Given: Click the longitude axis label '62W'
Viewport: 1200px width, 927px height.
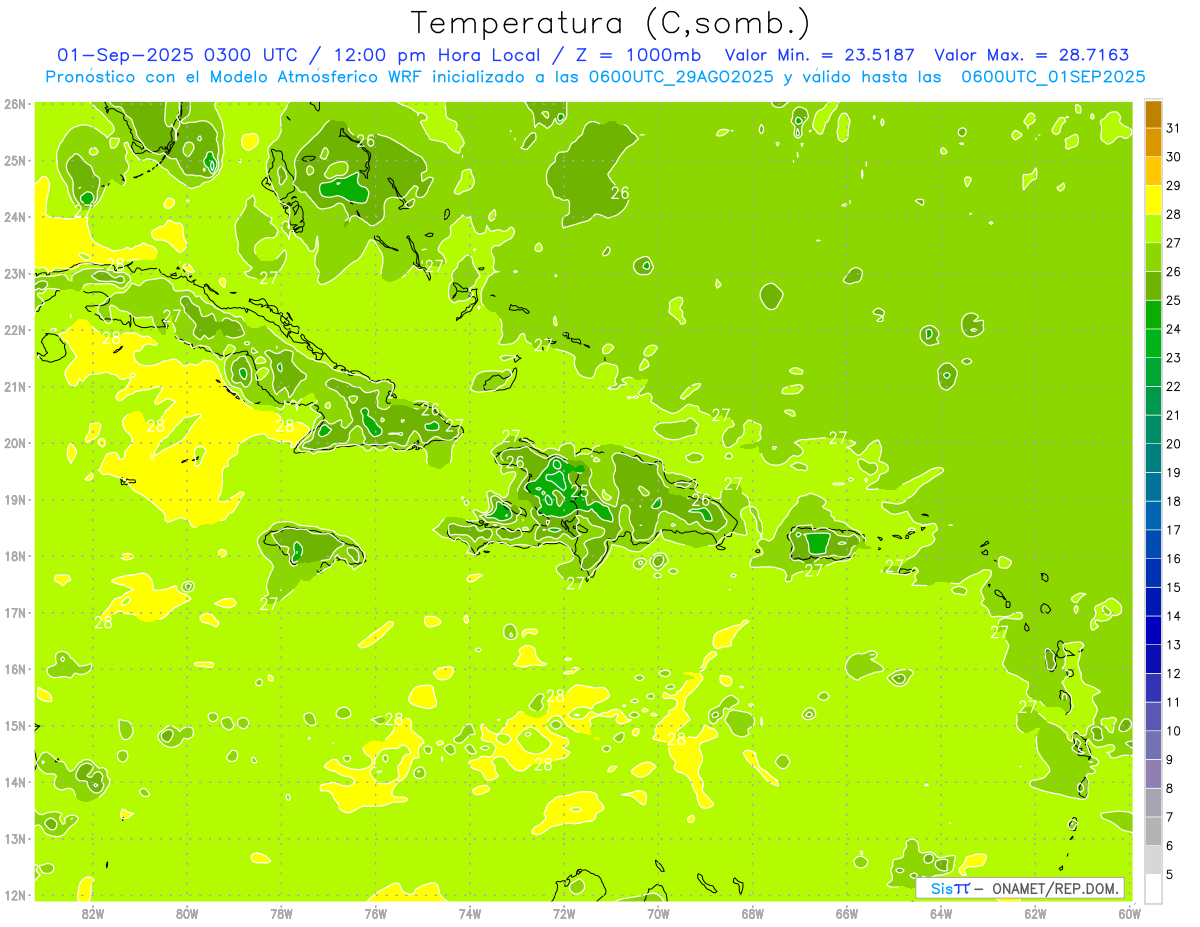Looking at the screenshot, I should pos(1036,913).
